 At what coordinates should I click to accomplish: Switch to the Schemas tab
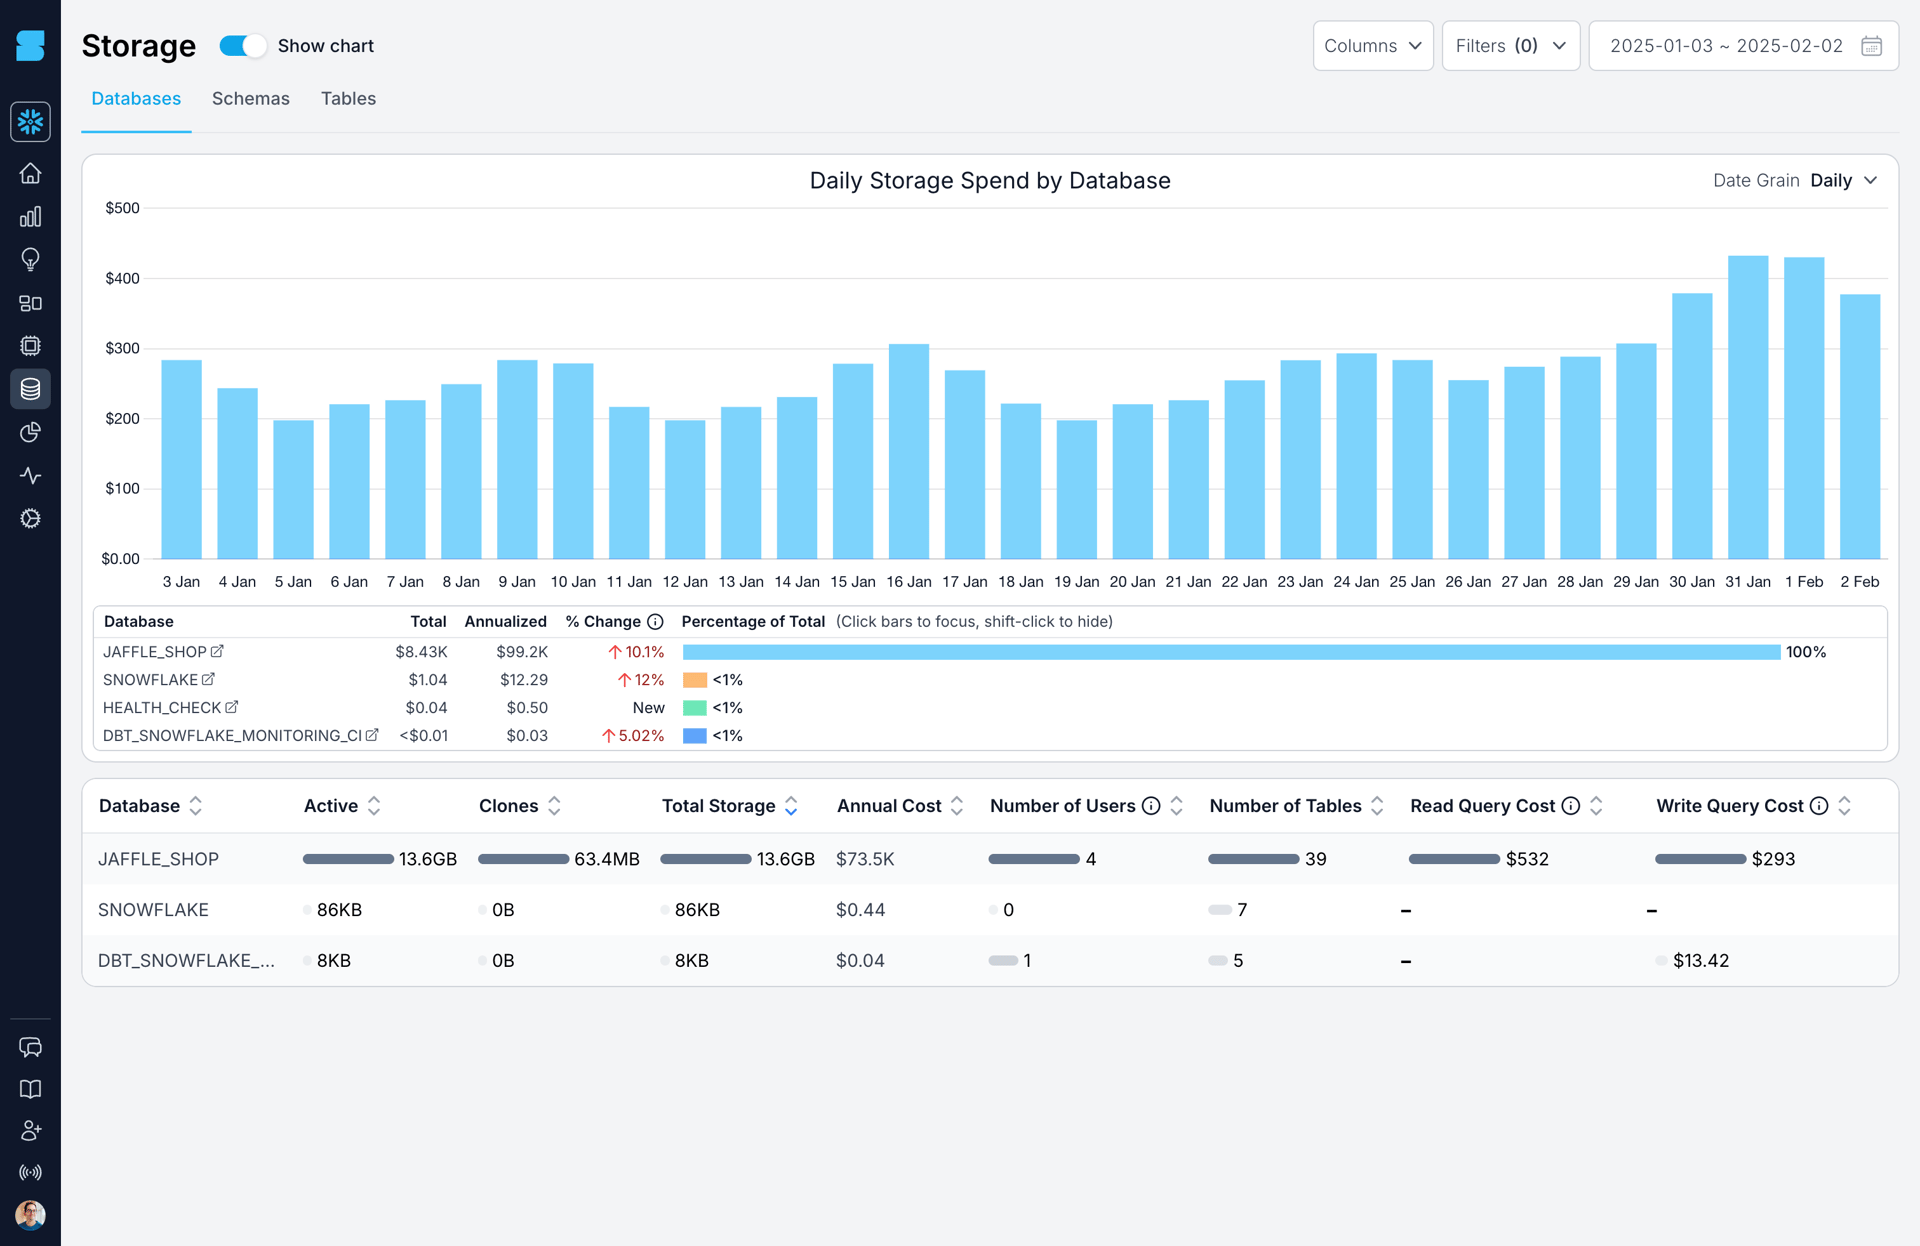tap(251, 99)
